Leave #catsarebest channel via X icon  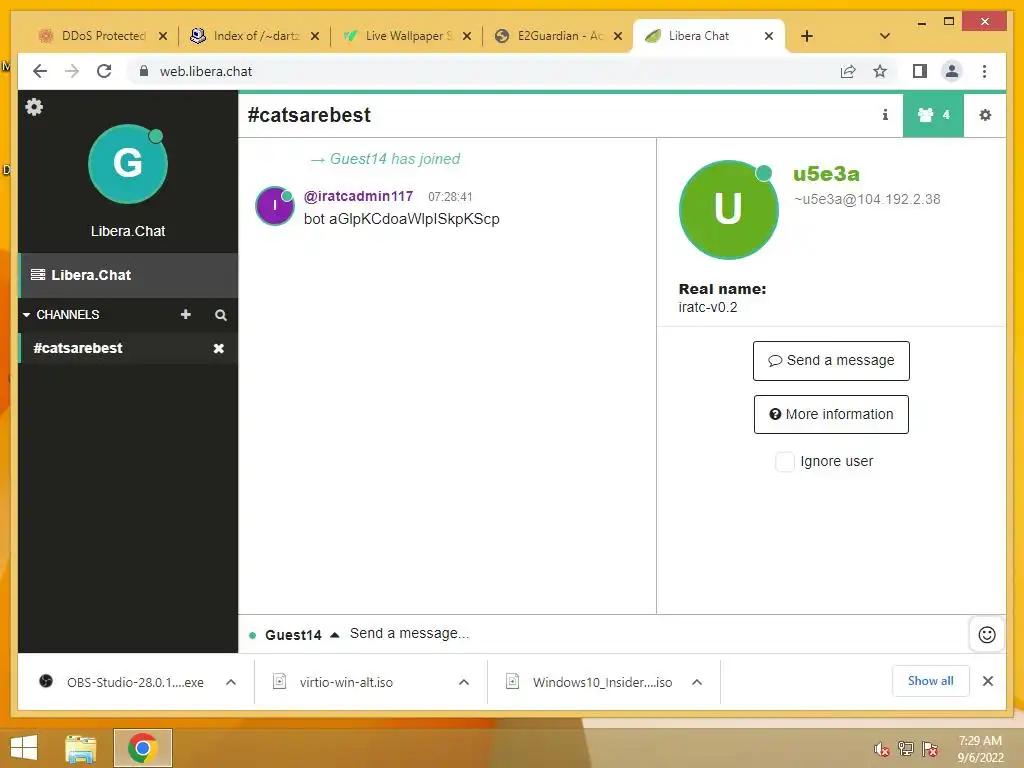point(219,349)
